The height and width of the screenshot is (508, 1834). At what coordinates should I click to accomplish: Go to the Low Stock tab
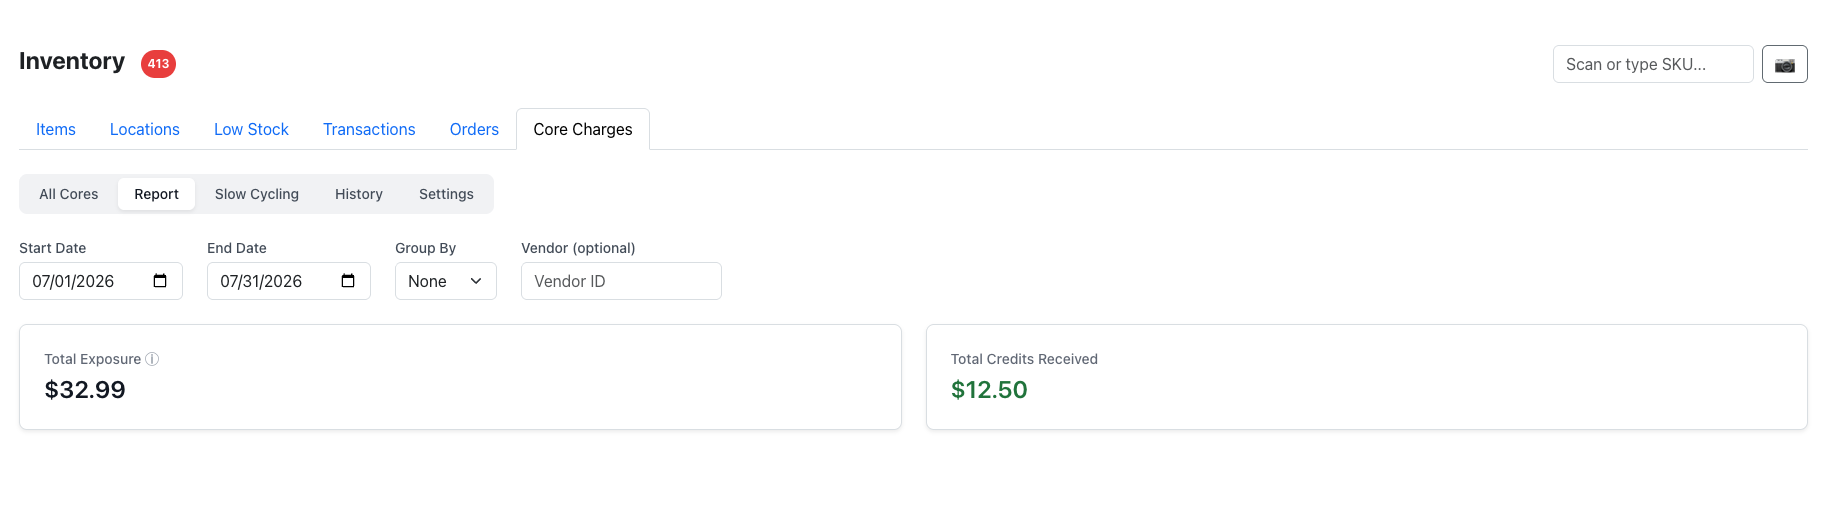(x=251, y=129)
